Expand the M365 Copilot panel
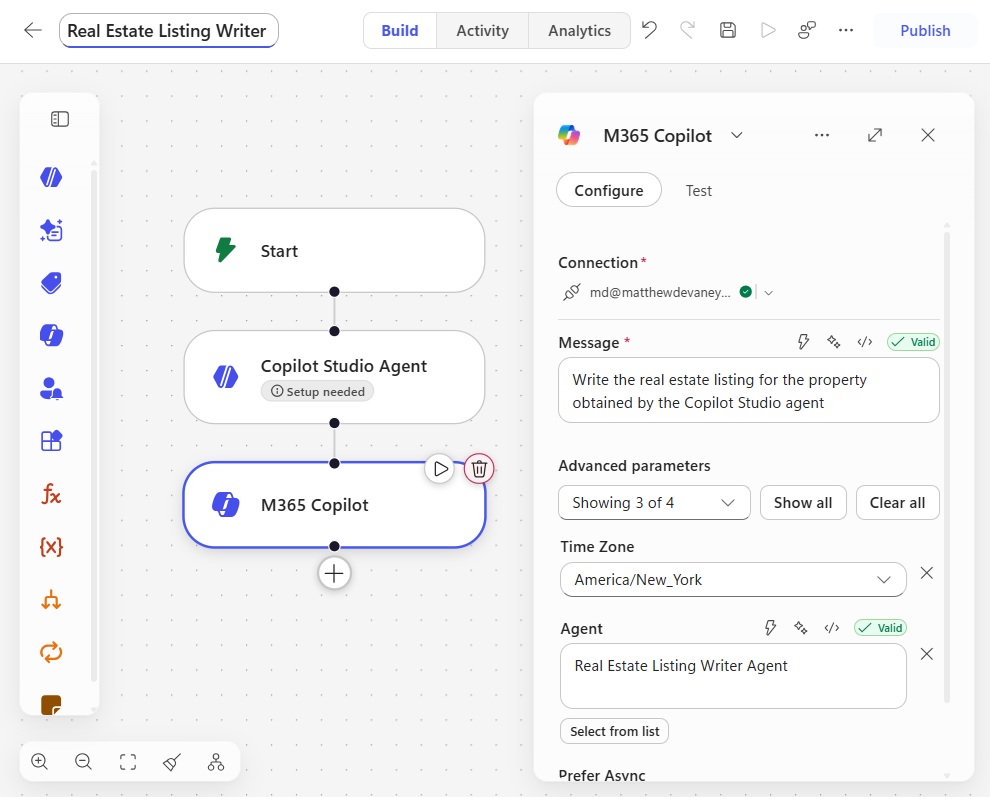Viewport: 990px width, 797px height. tap(874, 135)
